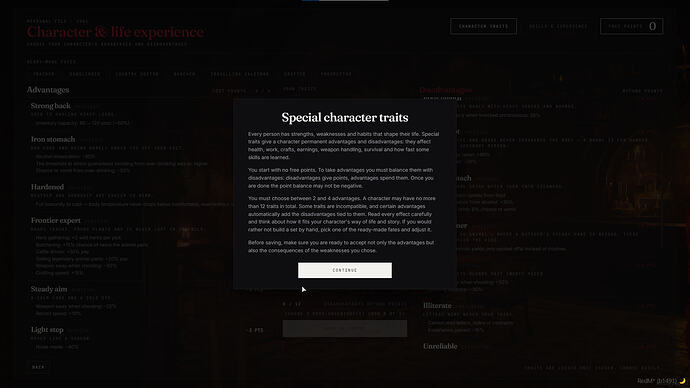The width and height of the screenshot is (690, 388).
Task: Click the paragraph starting "Every person has strengths"
Action: click(344, 146)
